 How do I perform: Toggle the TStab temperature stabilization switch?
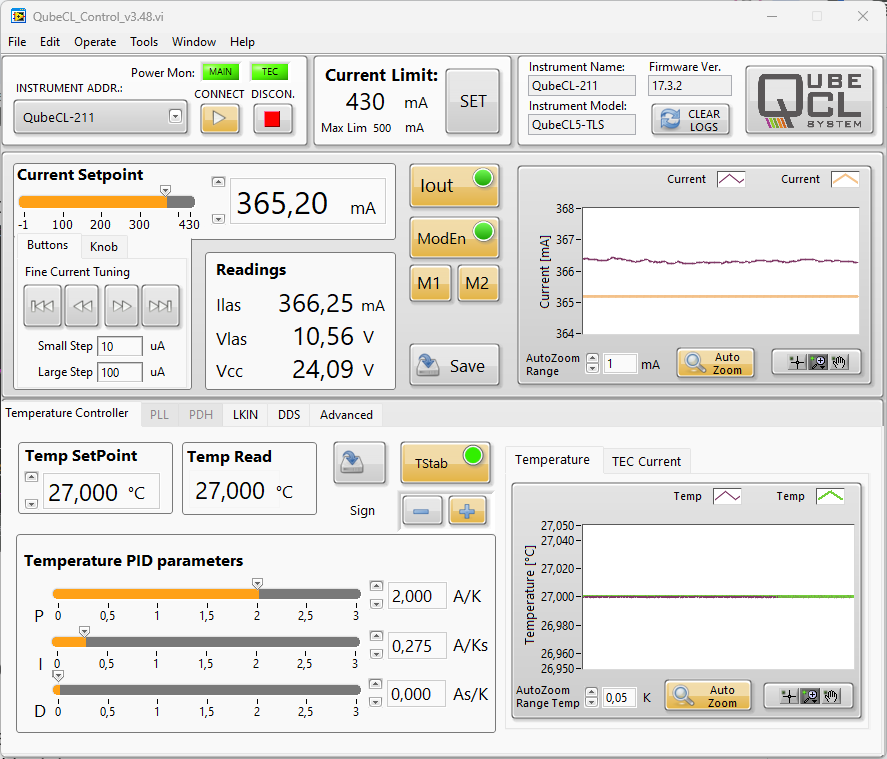tap(445, 463)
